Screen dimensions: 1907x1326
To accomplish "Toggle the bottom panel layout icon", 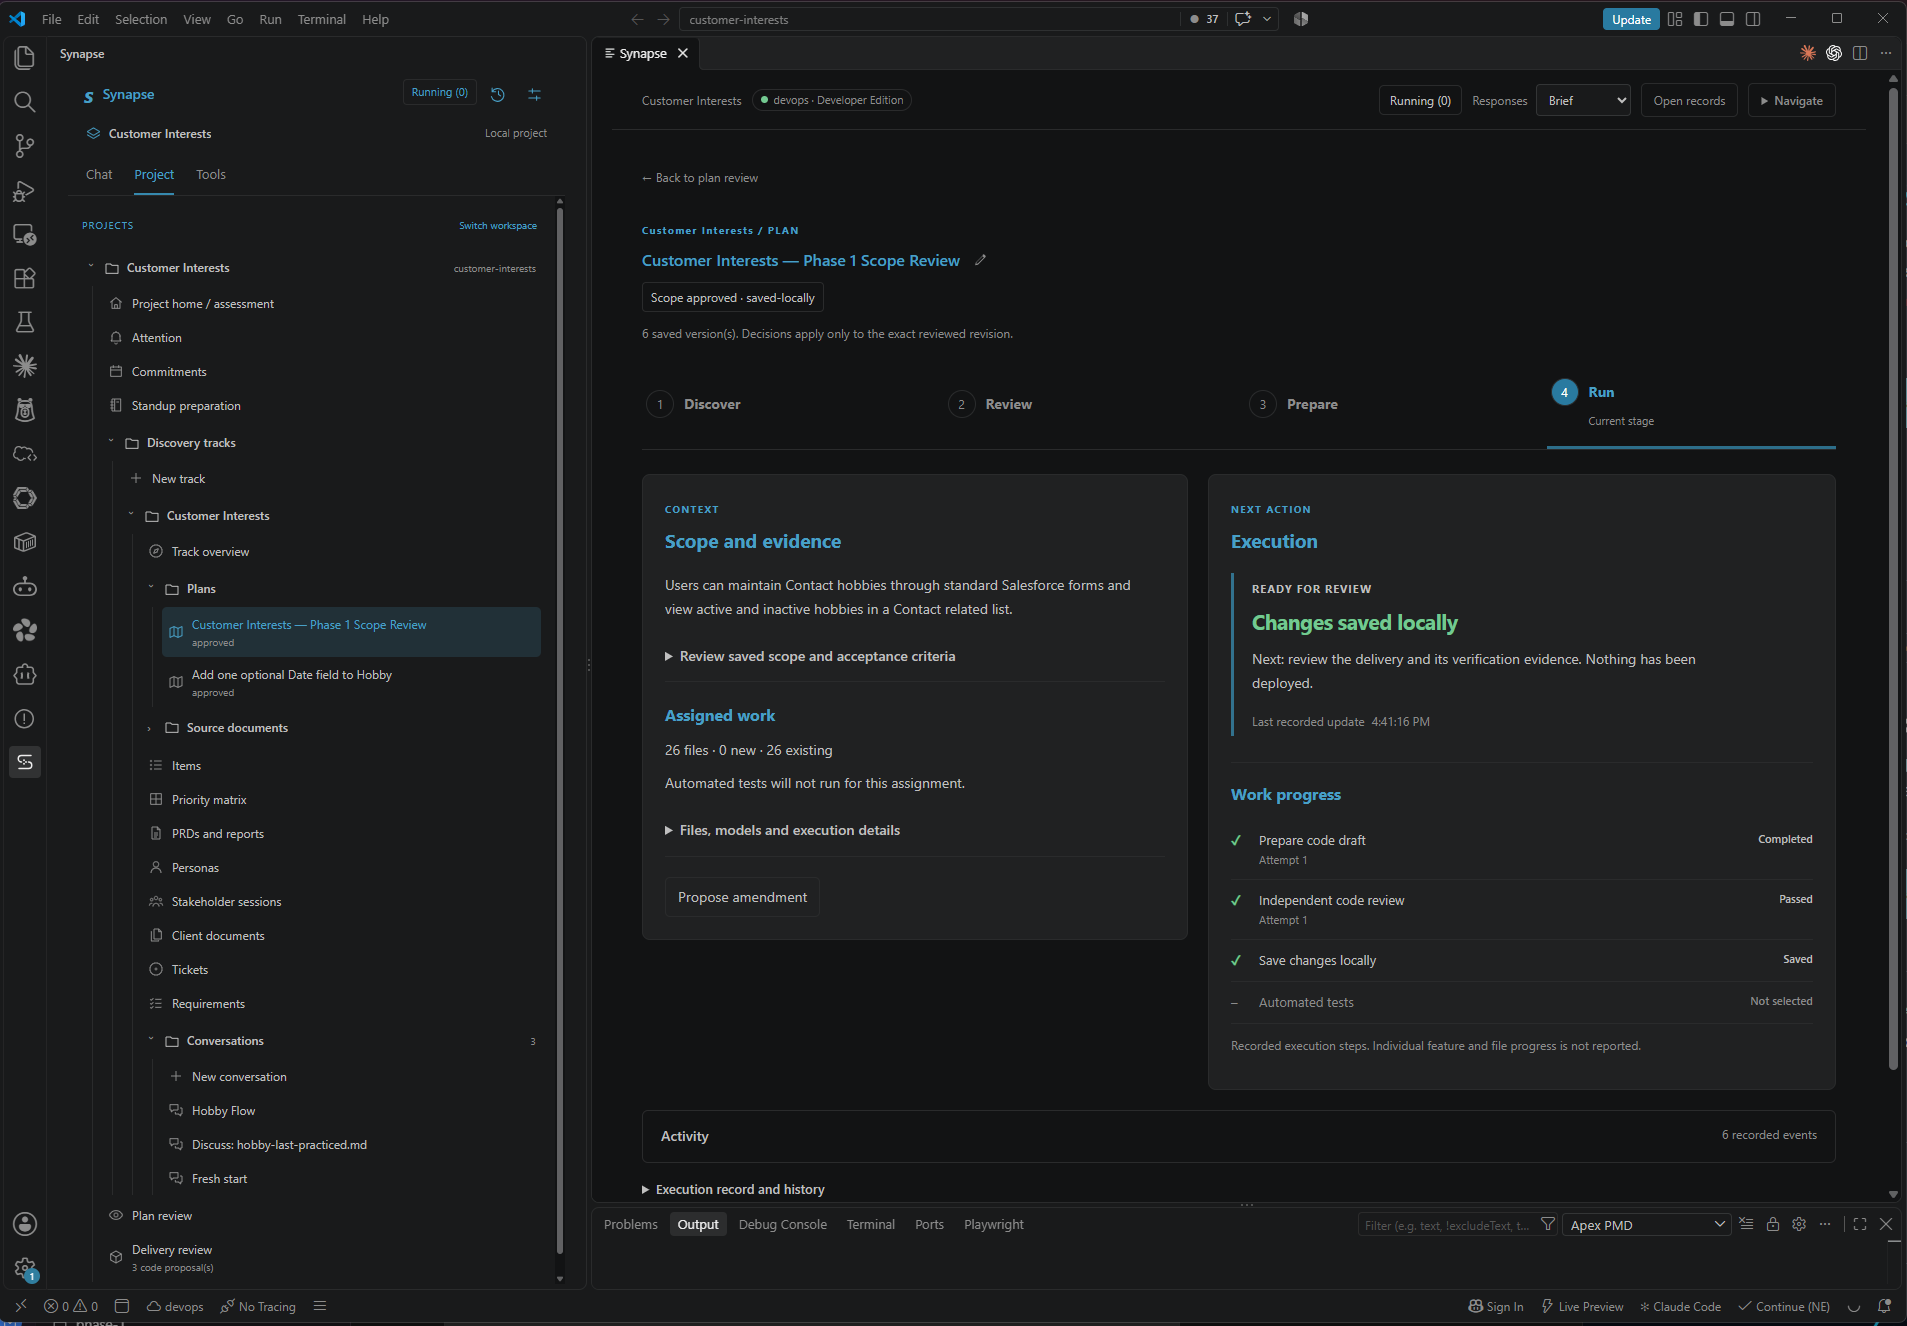I will tap(1727, 19).
